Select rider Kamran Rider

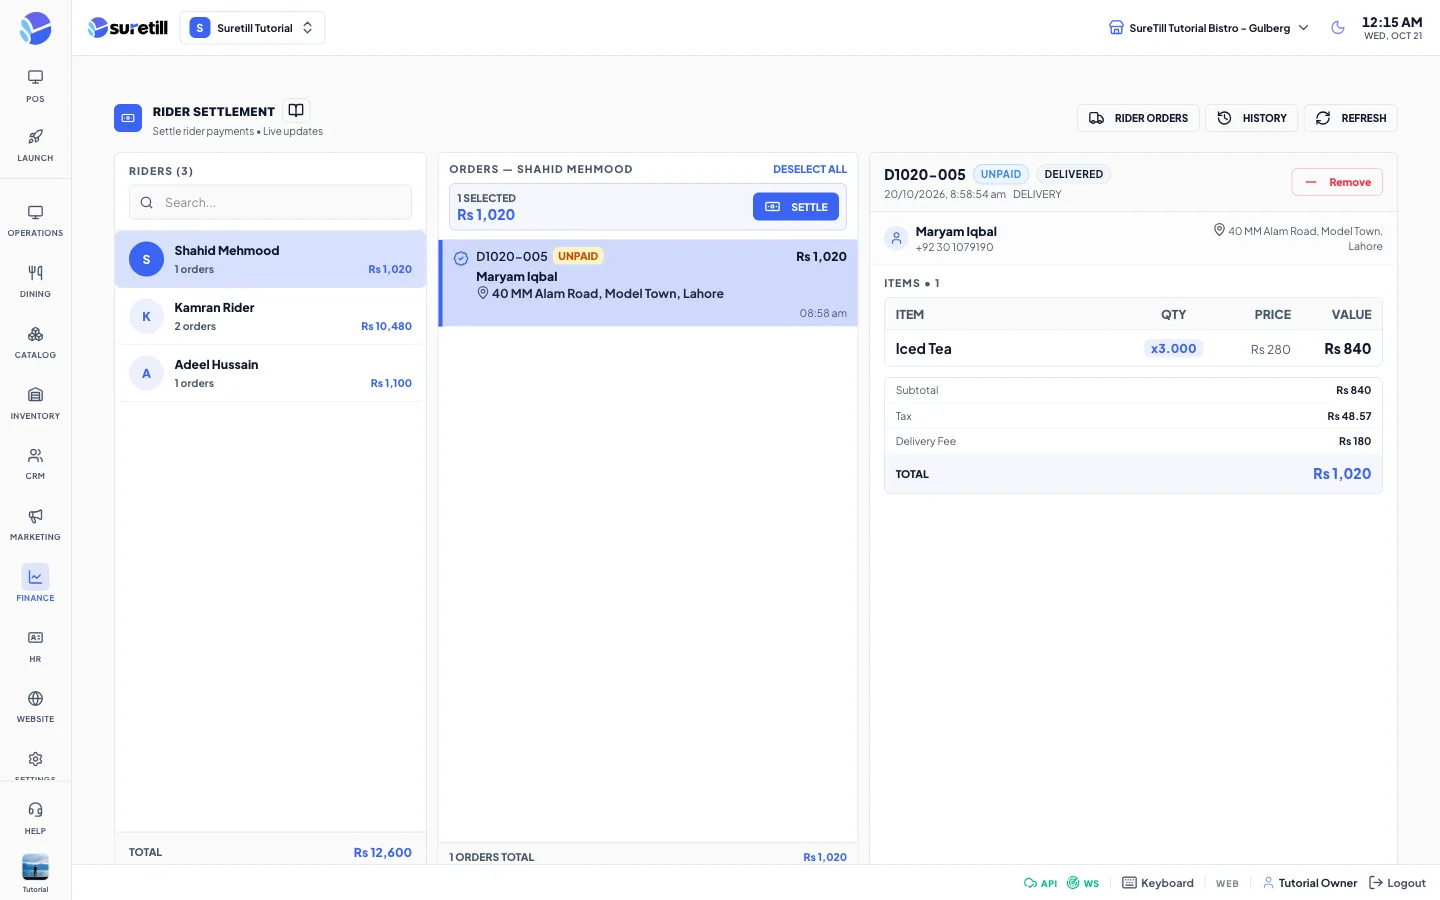[270, 316]
